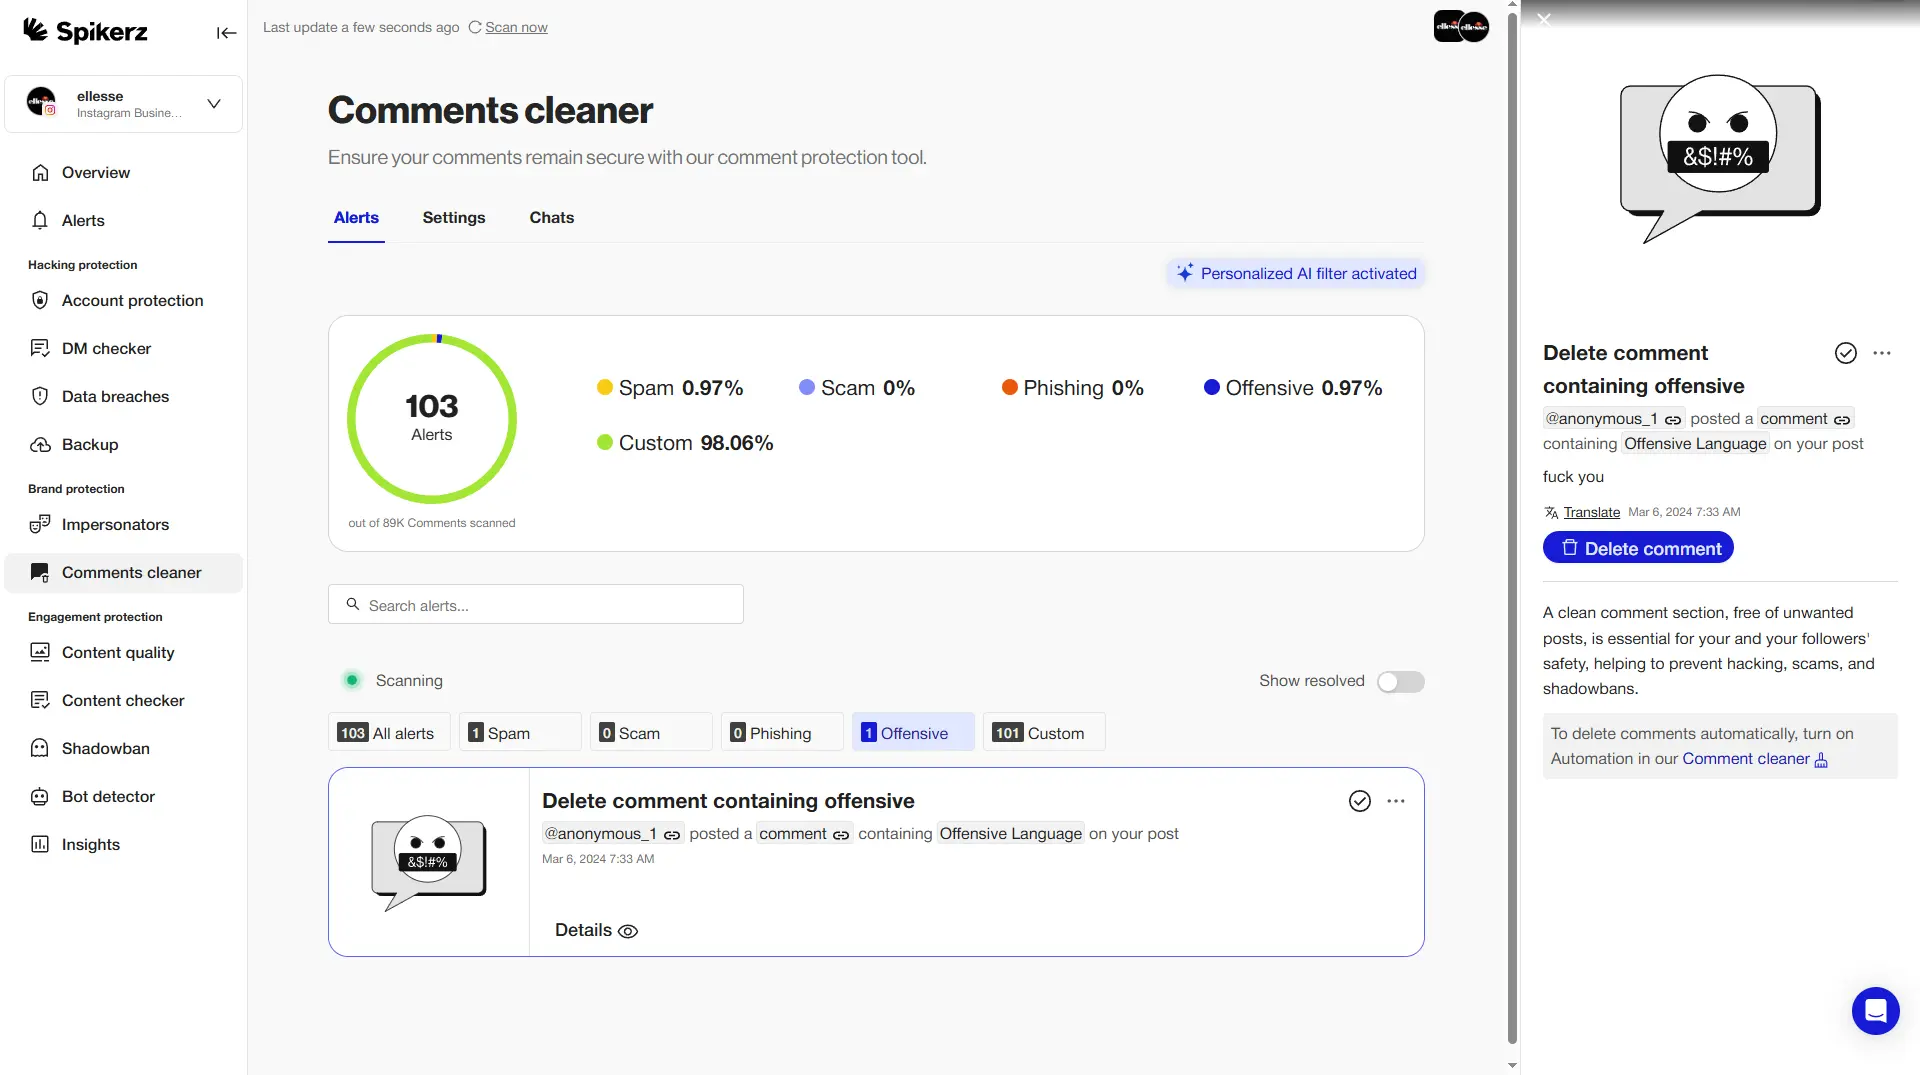
Task: Select the Shadowban detection tool
Action: click(x=104, y=748)
